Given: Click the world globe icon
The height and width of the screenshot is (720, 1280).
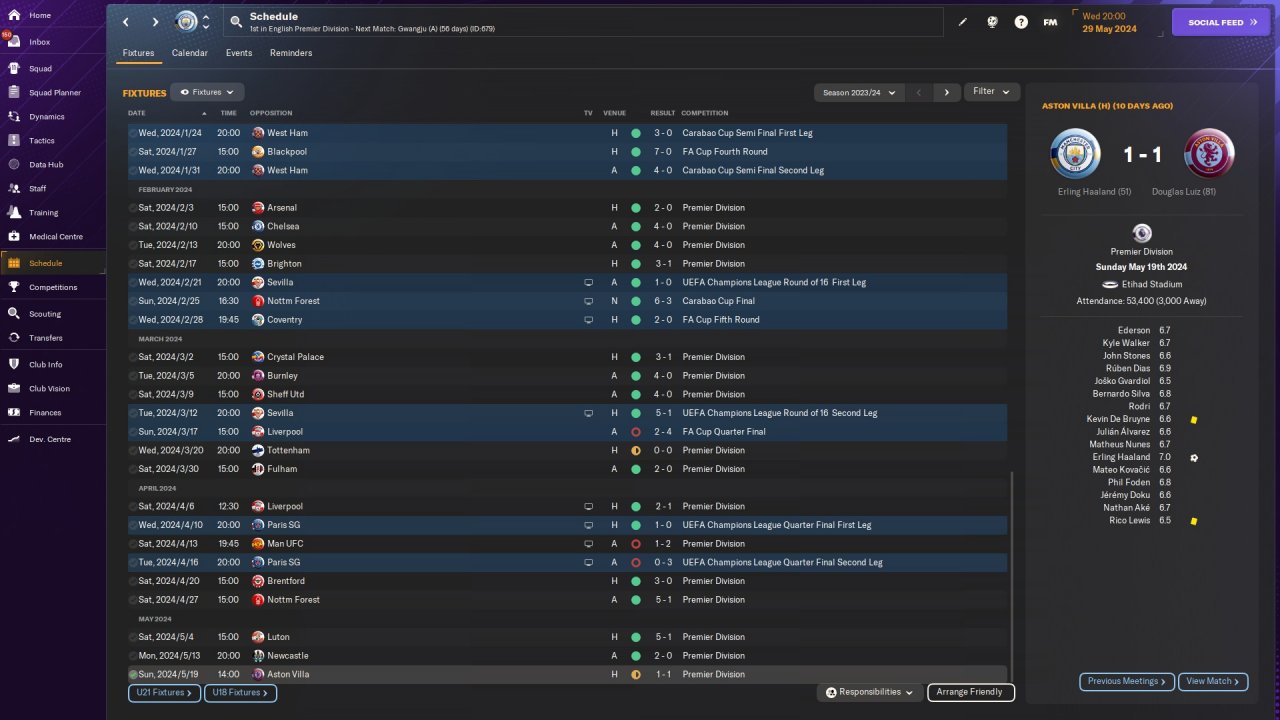Looking at the screenshot, I should pos(992,22).
